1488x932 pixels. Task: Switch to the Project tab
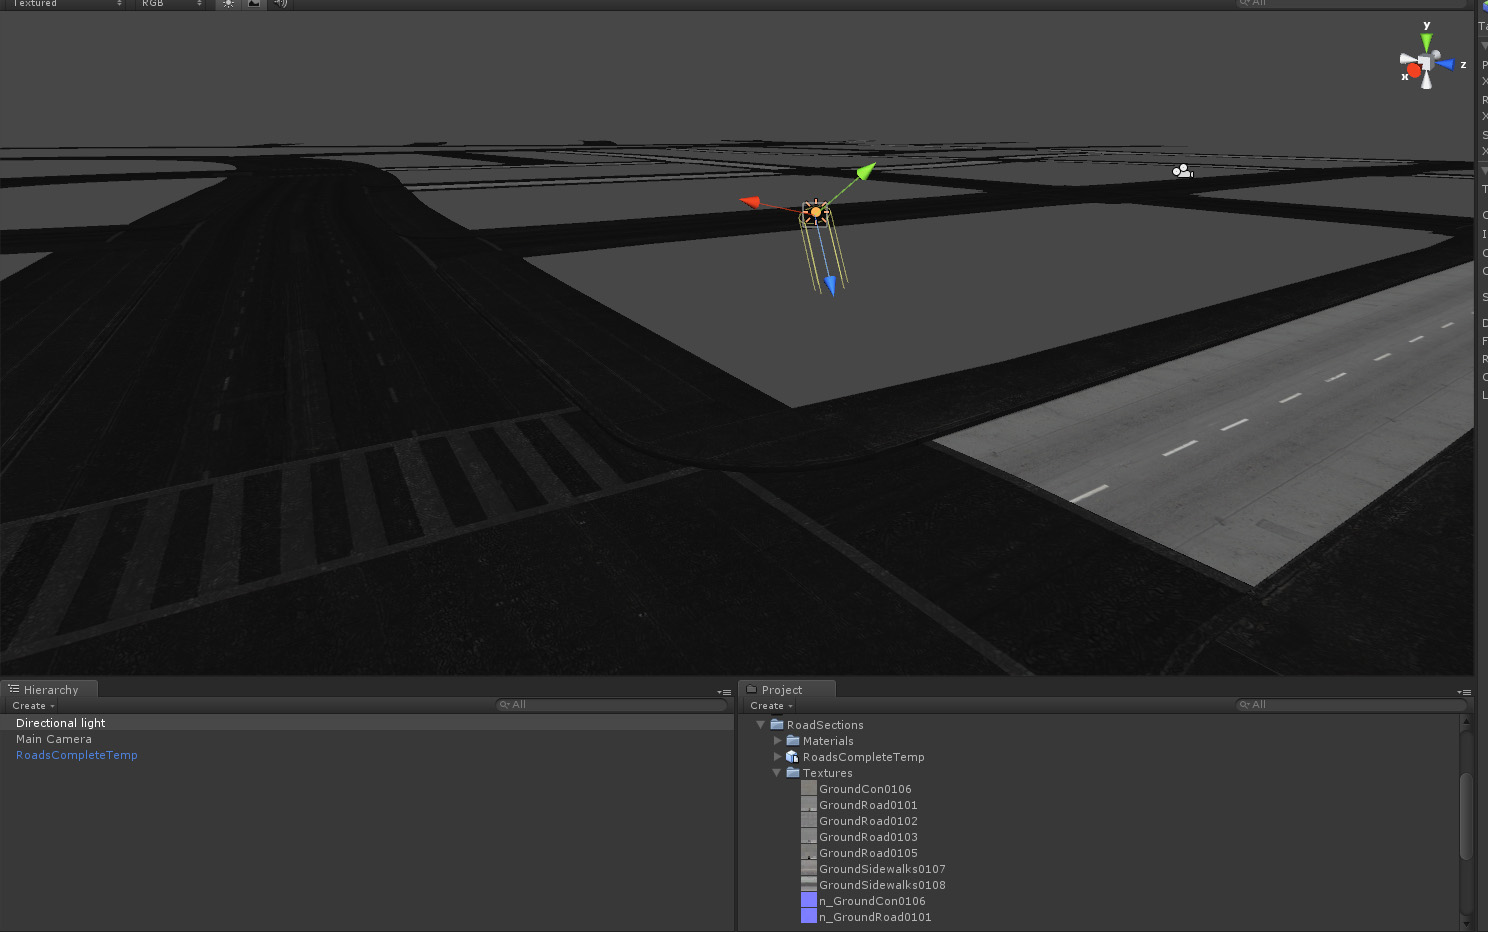(x=786, y=689)
